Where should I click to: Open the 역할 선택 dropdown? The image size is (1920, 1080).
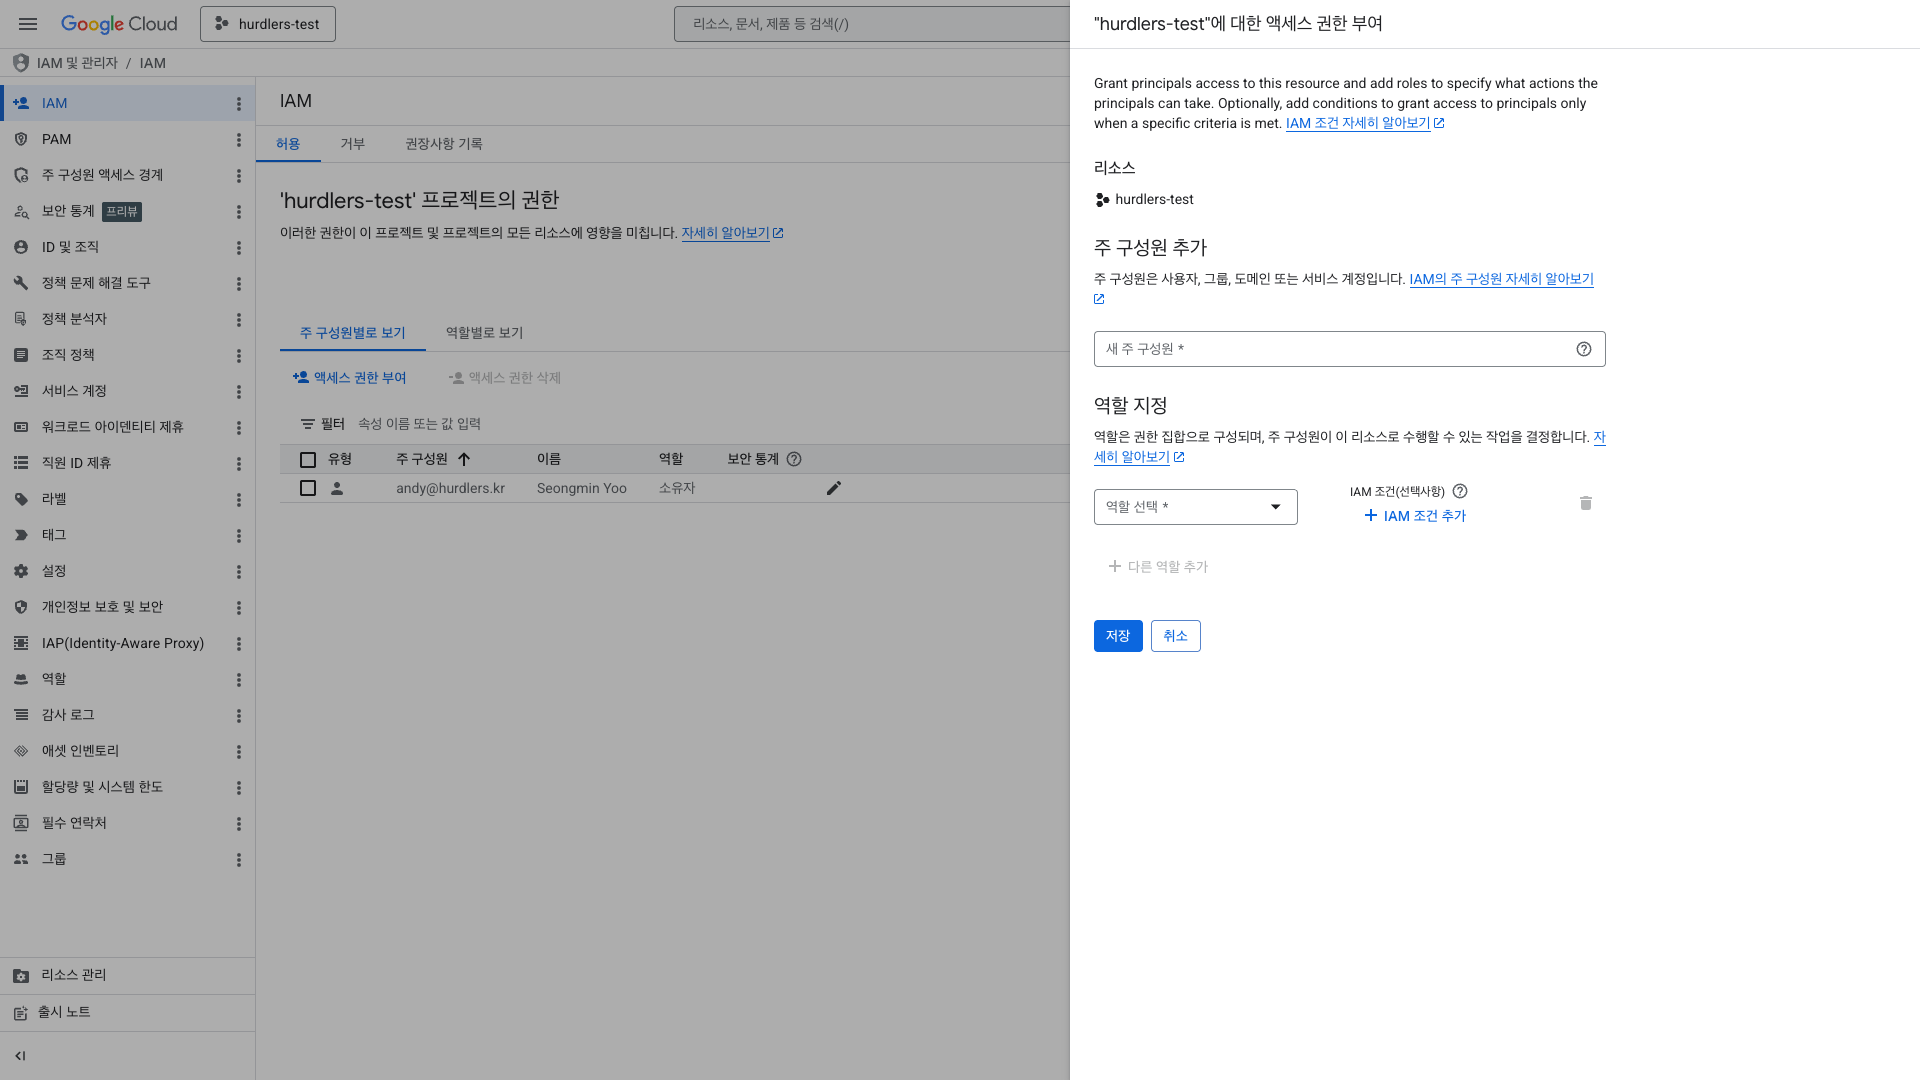click(x=1196, y=507)
